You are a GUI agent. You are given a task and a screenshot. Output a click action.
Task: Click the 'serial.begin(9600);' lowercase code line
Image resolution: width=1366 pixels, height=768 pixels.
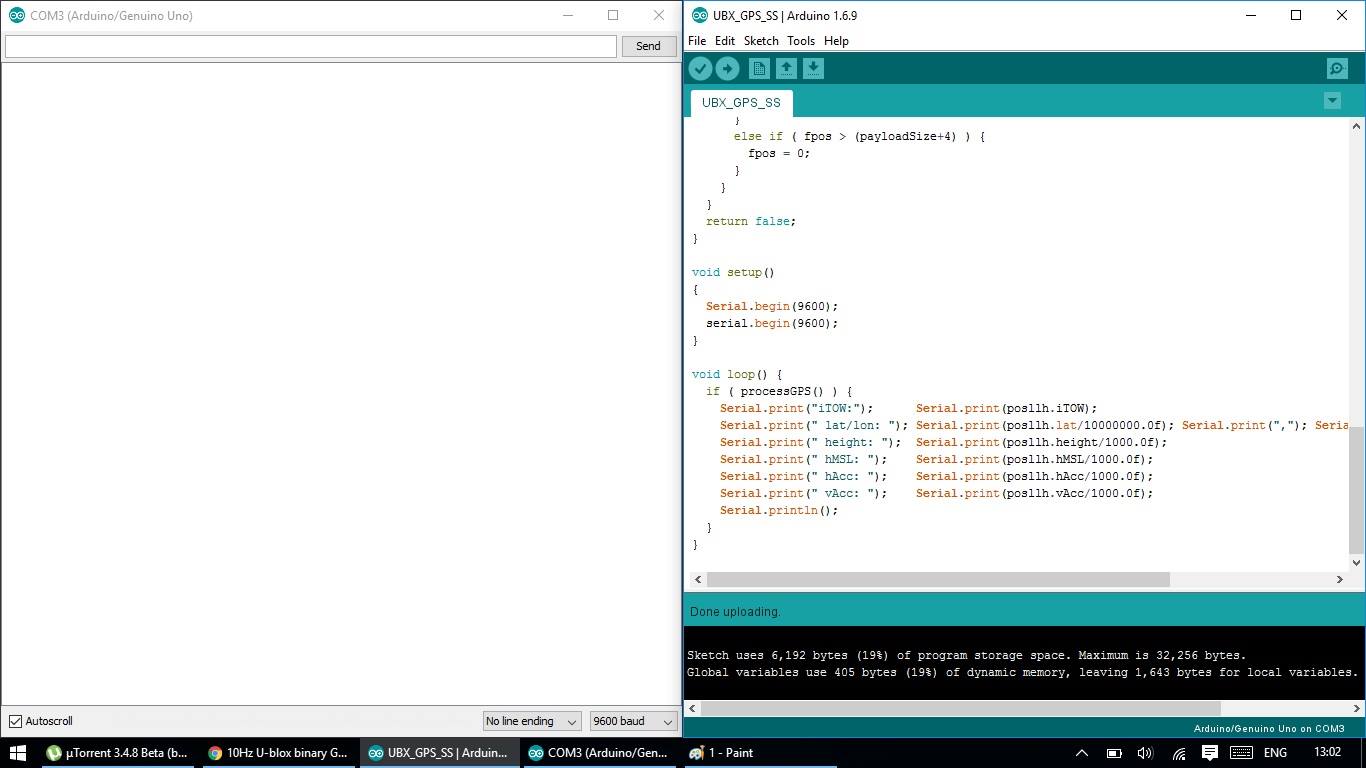[x=772, y=323]
